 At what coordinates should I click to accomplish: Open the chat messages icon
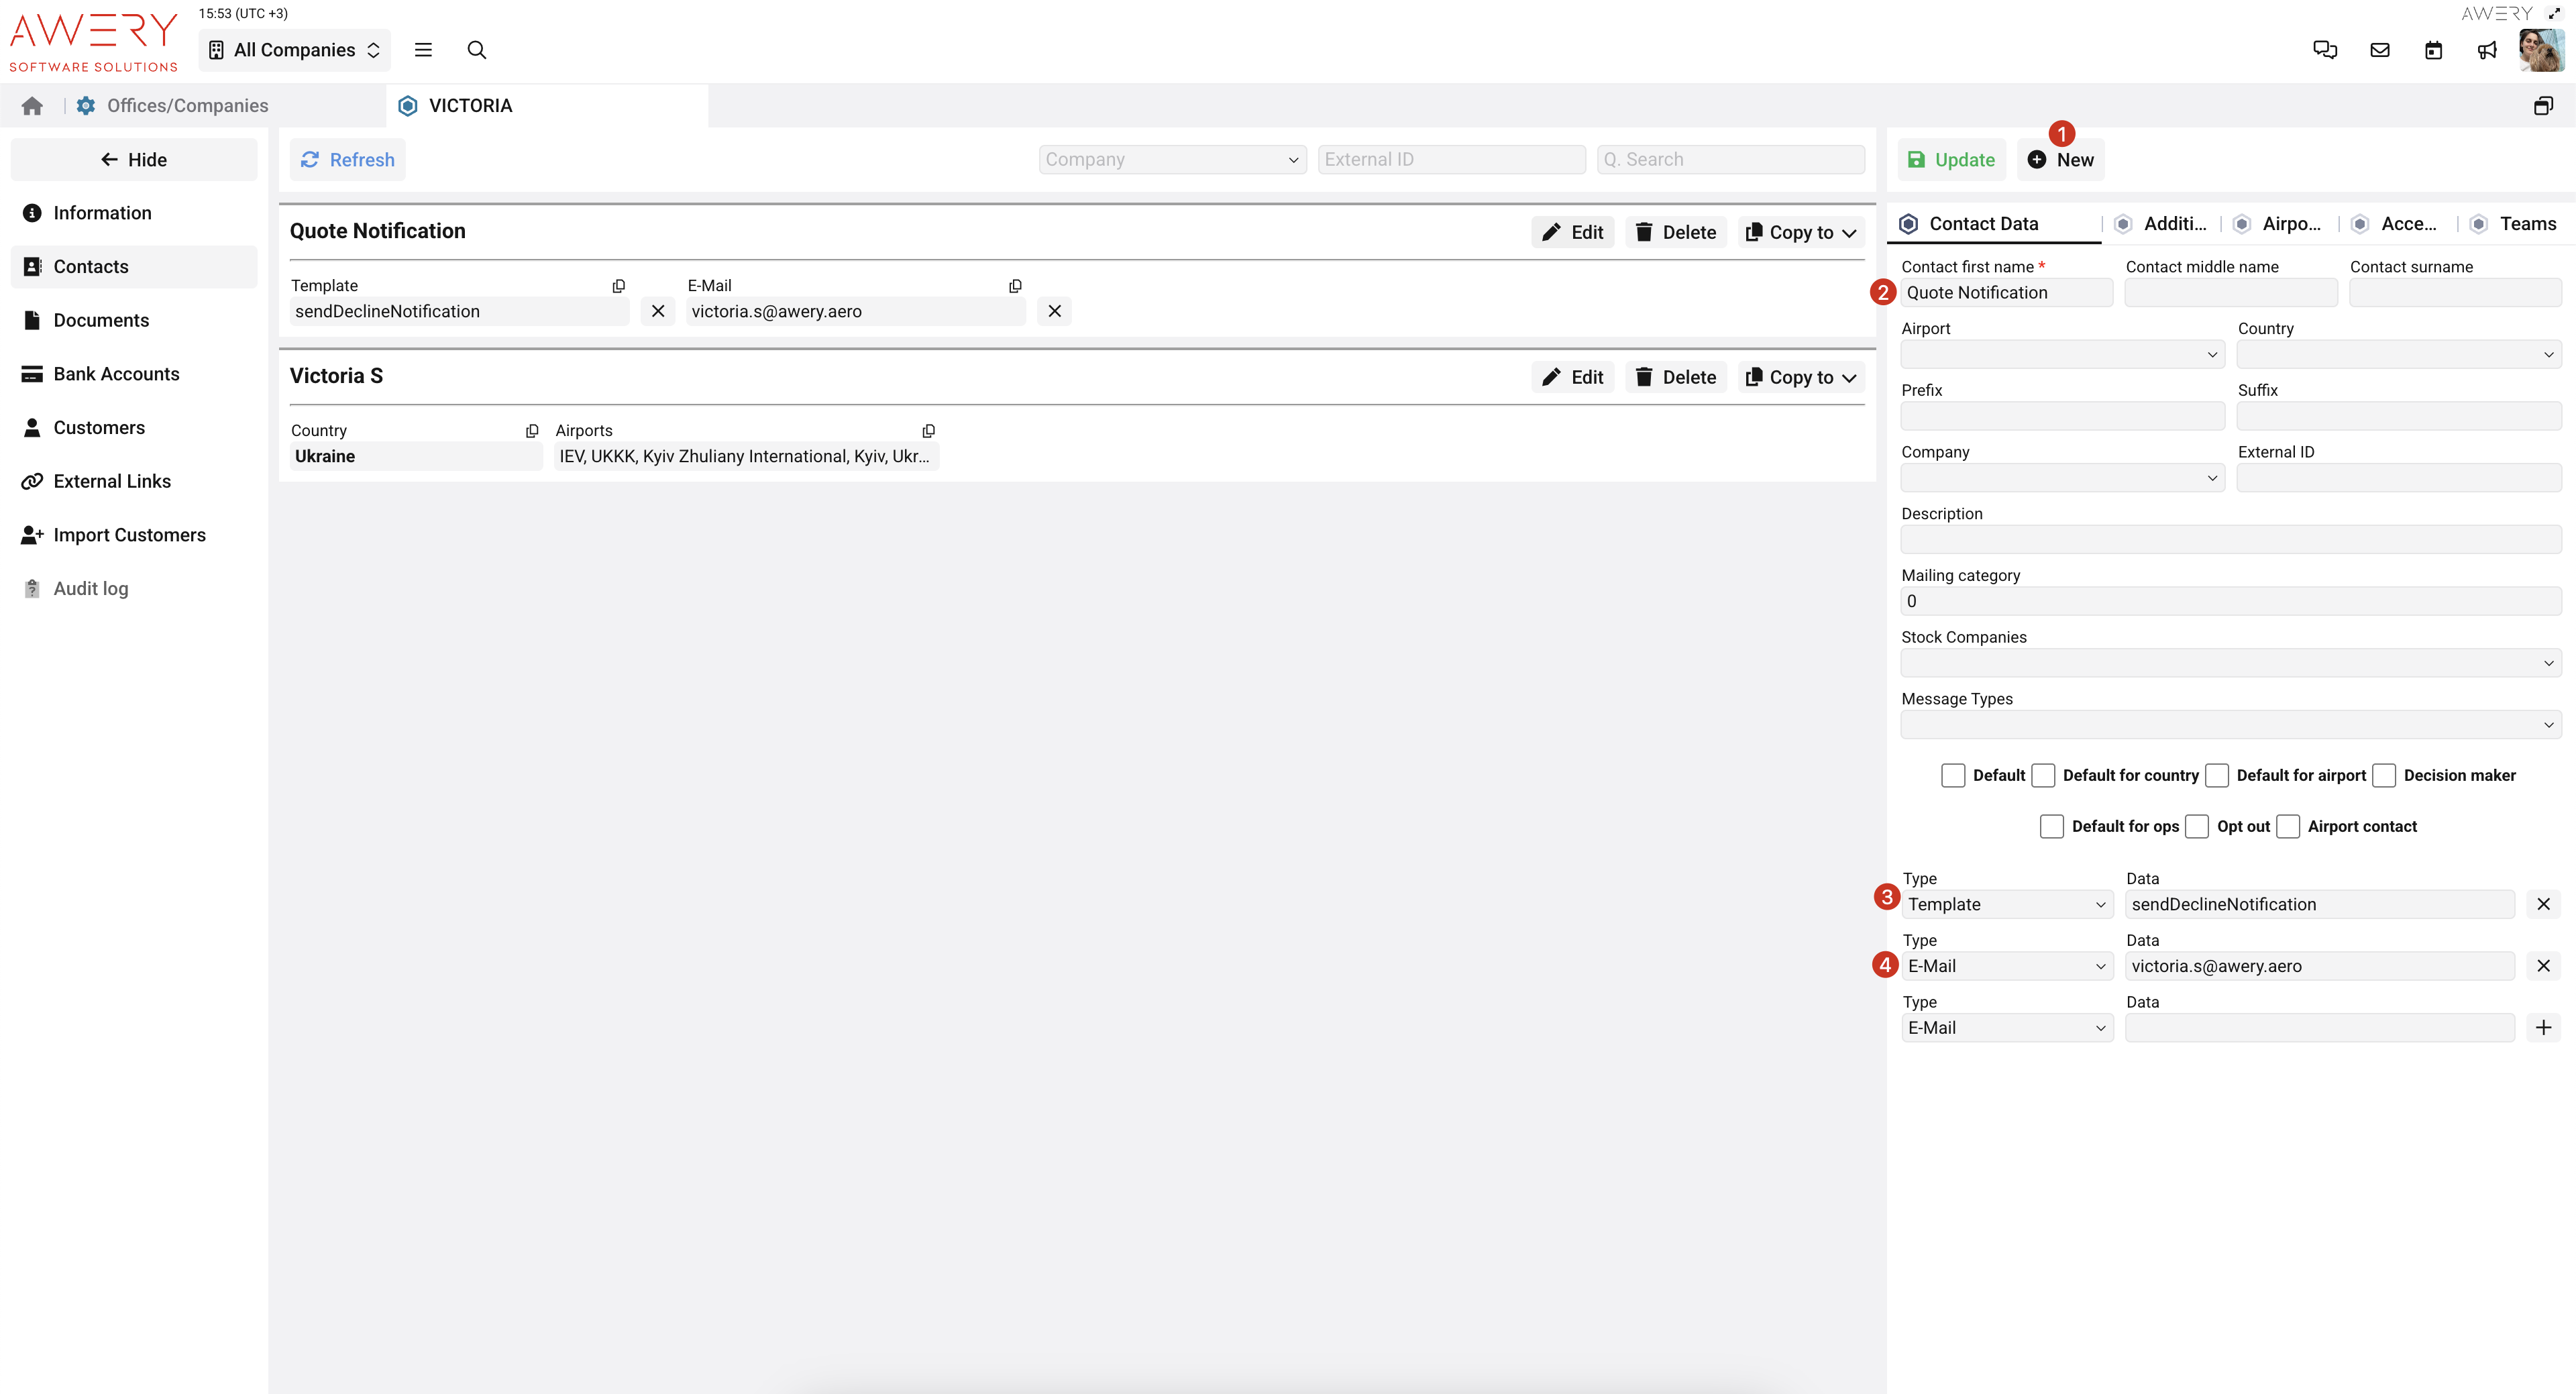click(2325, 50)
